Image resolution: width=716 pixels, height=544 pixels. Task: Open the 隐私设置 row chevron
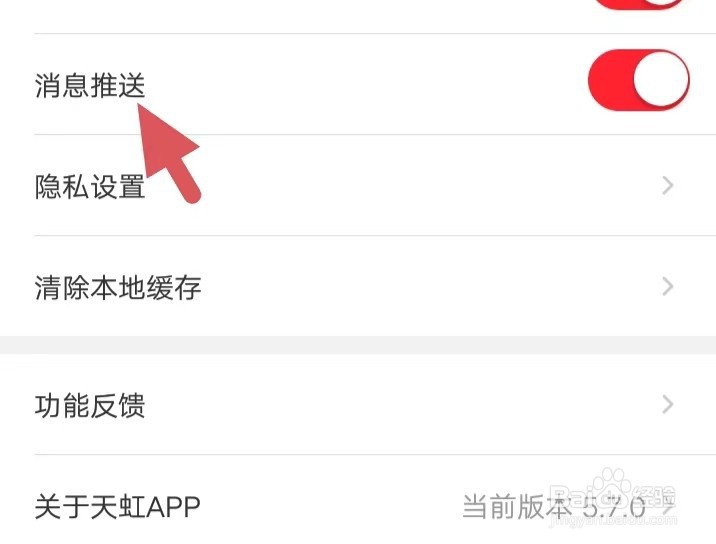pyautogui.click(x=668, y=185)
